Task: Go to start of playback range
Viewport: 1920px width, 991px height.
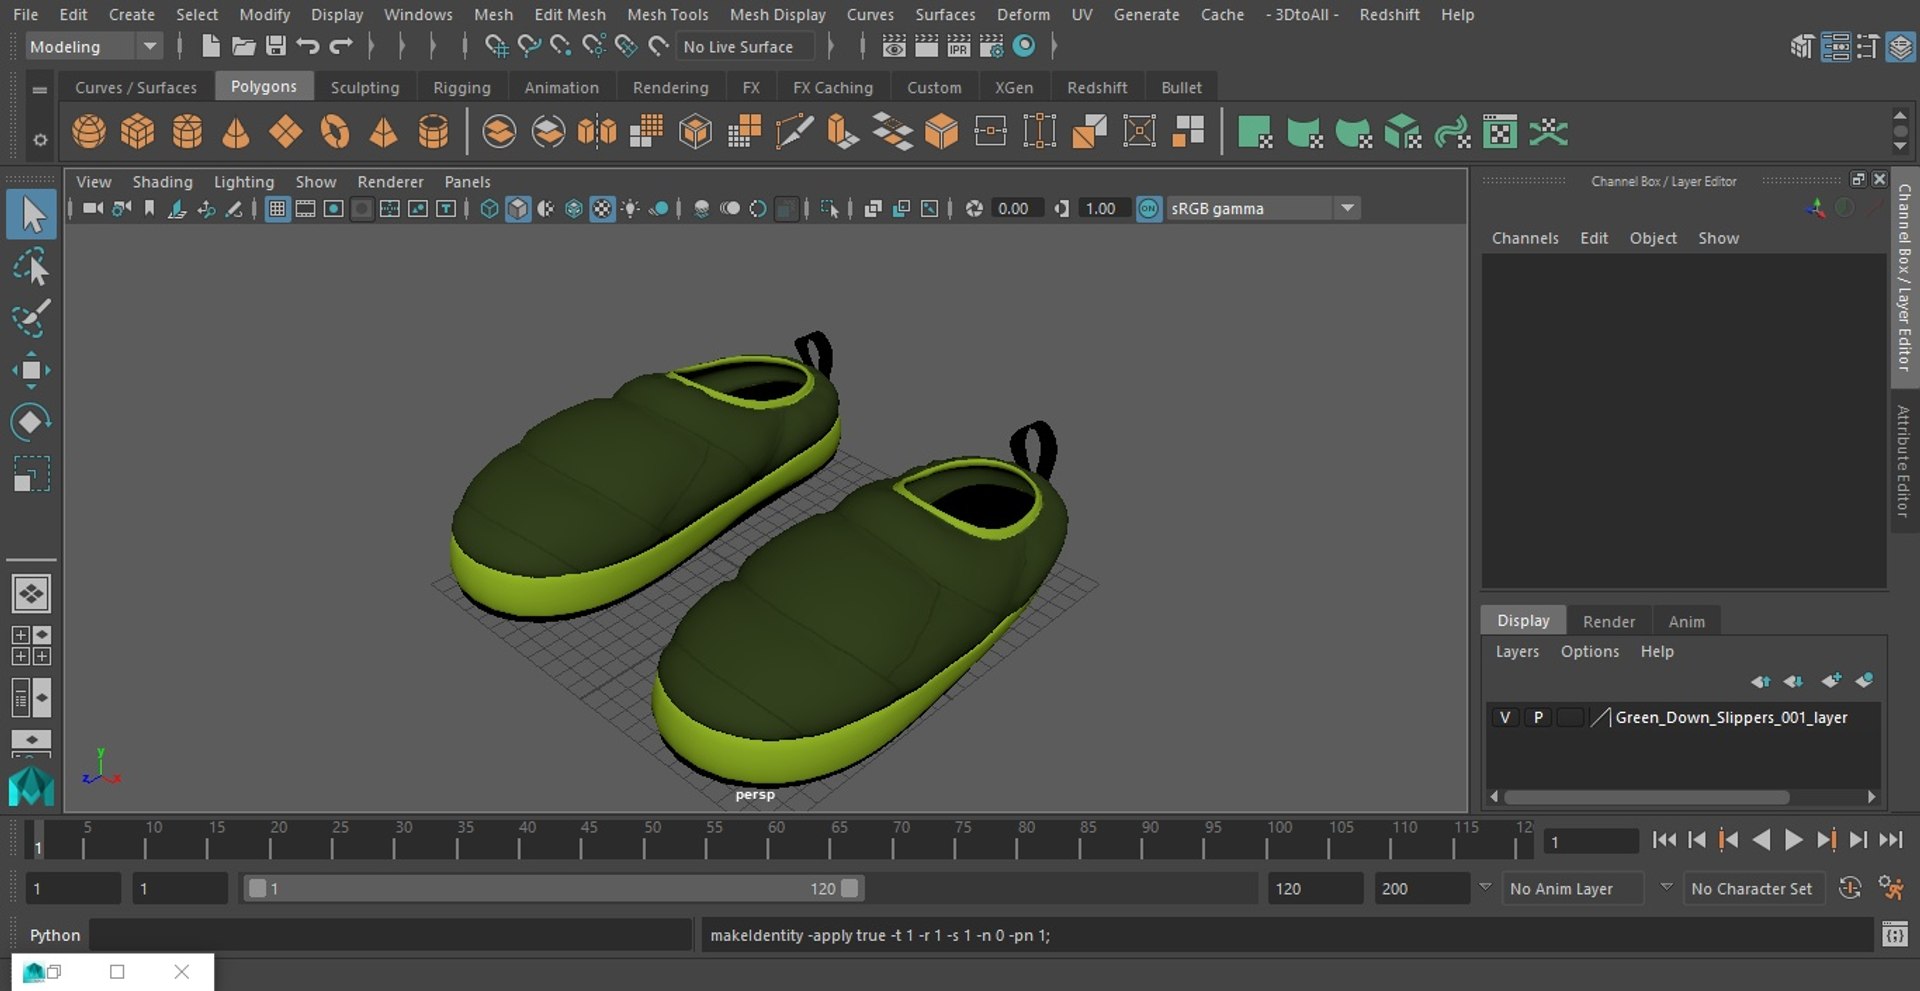Action: (1664, 840)
